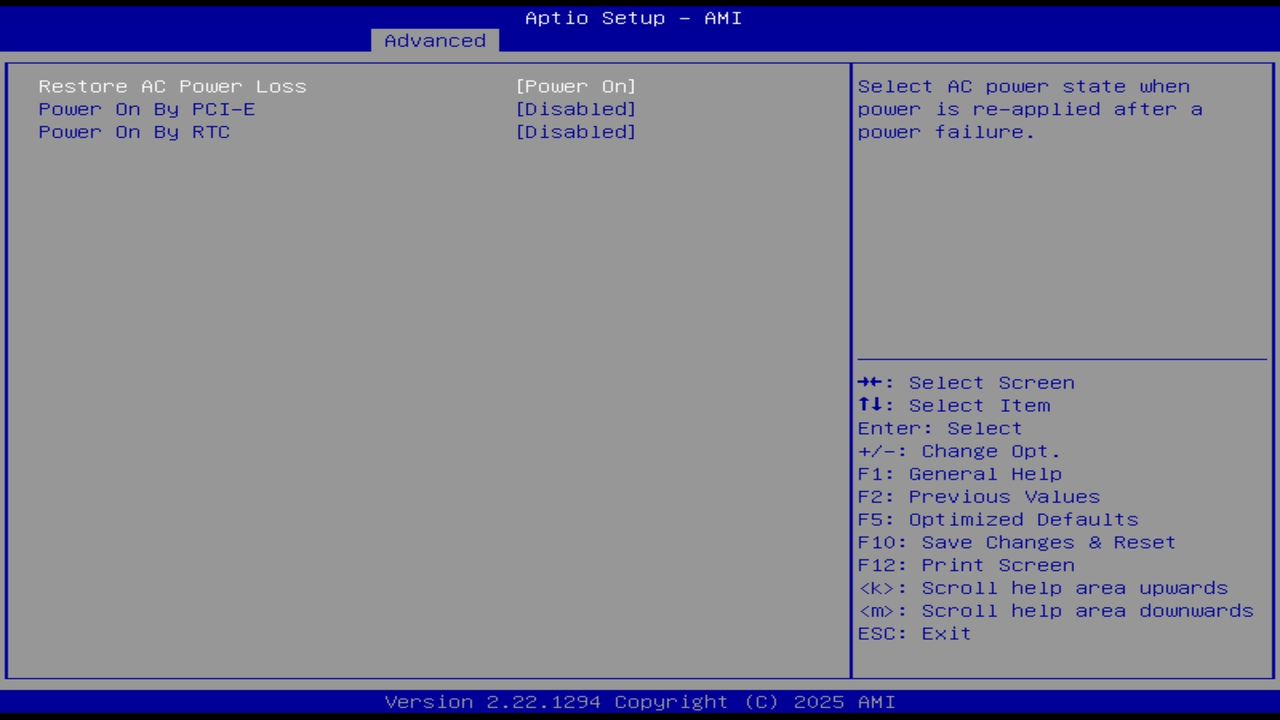
Task: Open the Power On By RTC option
Action: coord(133,132)
